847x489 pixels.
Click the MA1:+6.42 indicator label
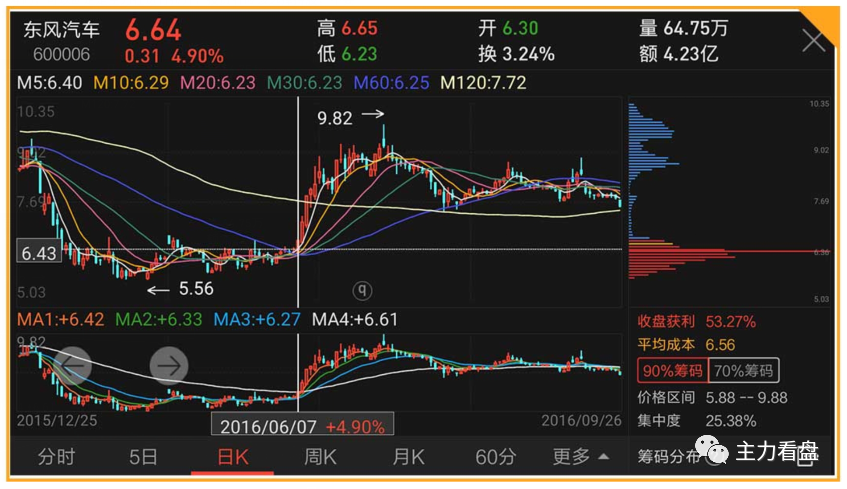(60, 319)
